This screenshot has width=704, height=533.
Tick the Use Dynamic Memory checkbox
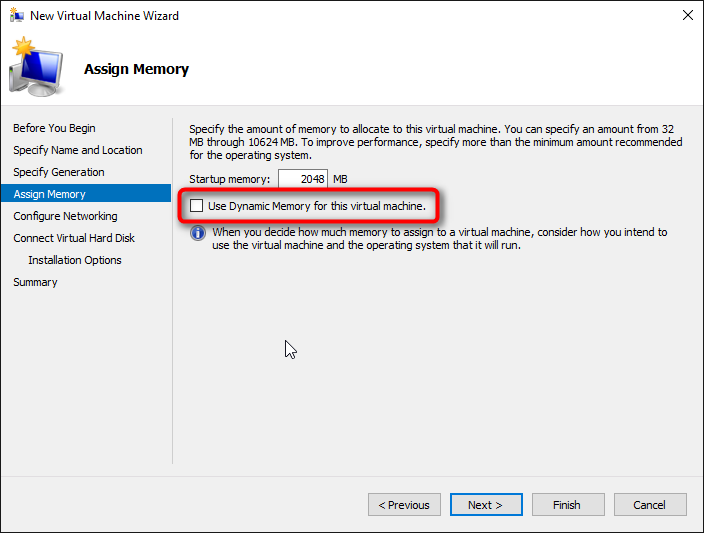tap(196, 206)
